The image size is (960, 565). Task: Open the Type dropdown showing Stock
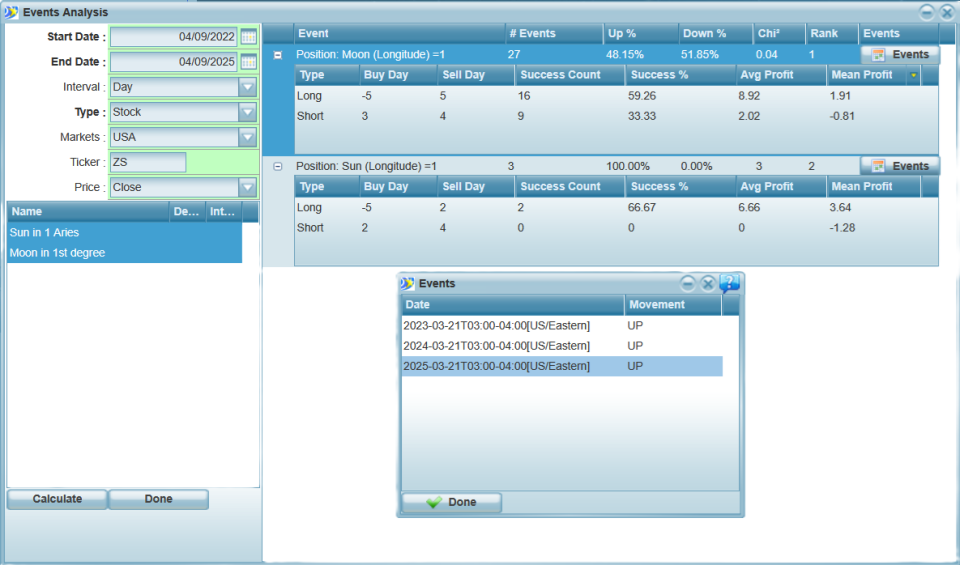(247, 112)
